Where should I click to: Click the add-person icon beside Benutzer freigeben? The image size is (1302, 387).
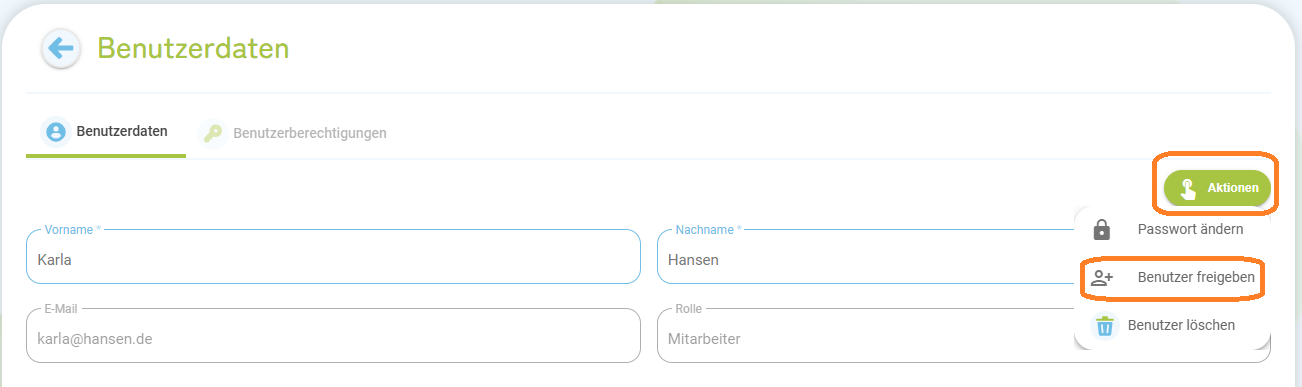point(1102,277)
